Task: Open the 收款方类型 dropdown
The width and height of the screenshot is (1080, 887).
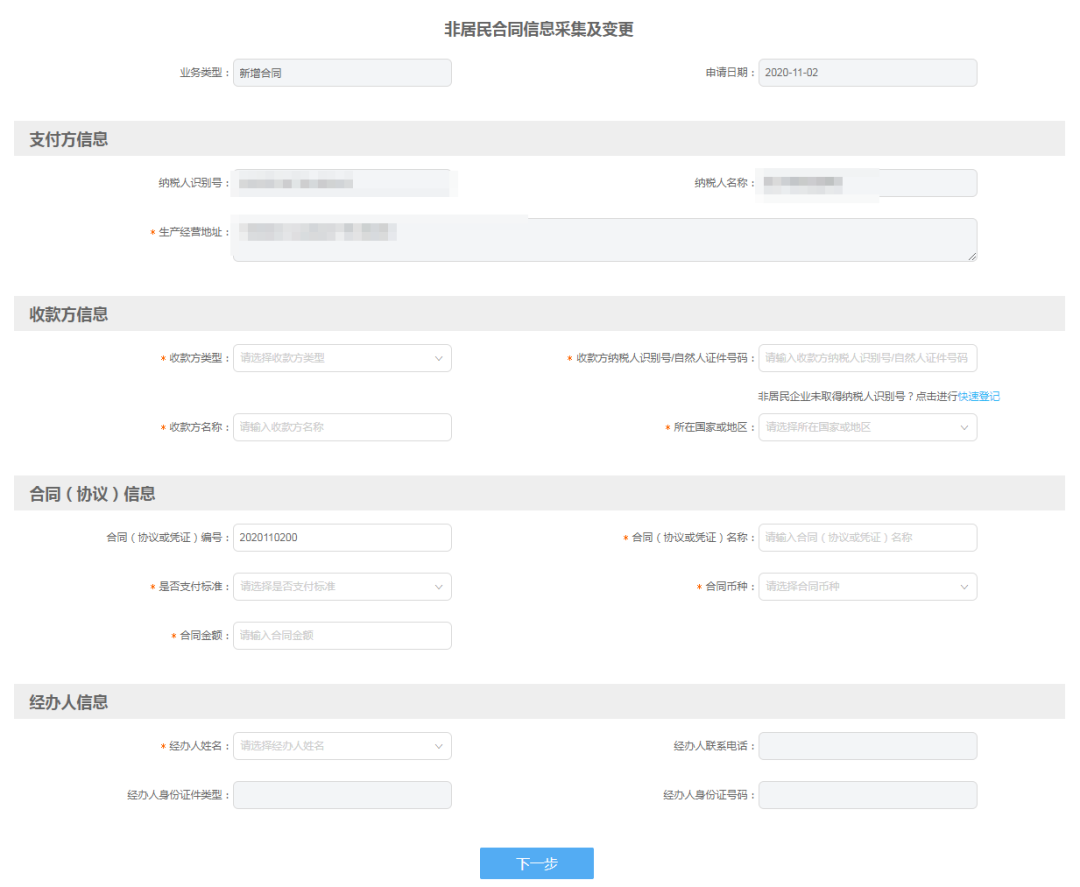Action: 342,358
